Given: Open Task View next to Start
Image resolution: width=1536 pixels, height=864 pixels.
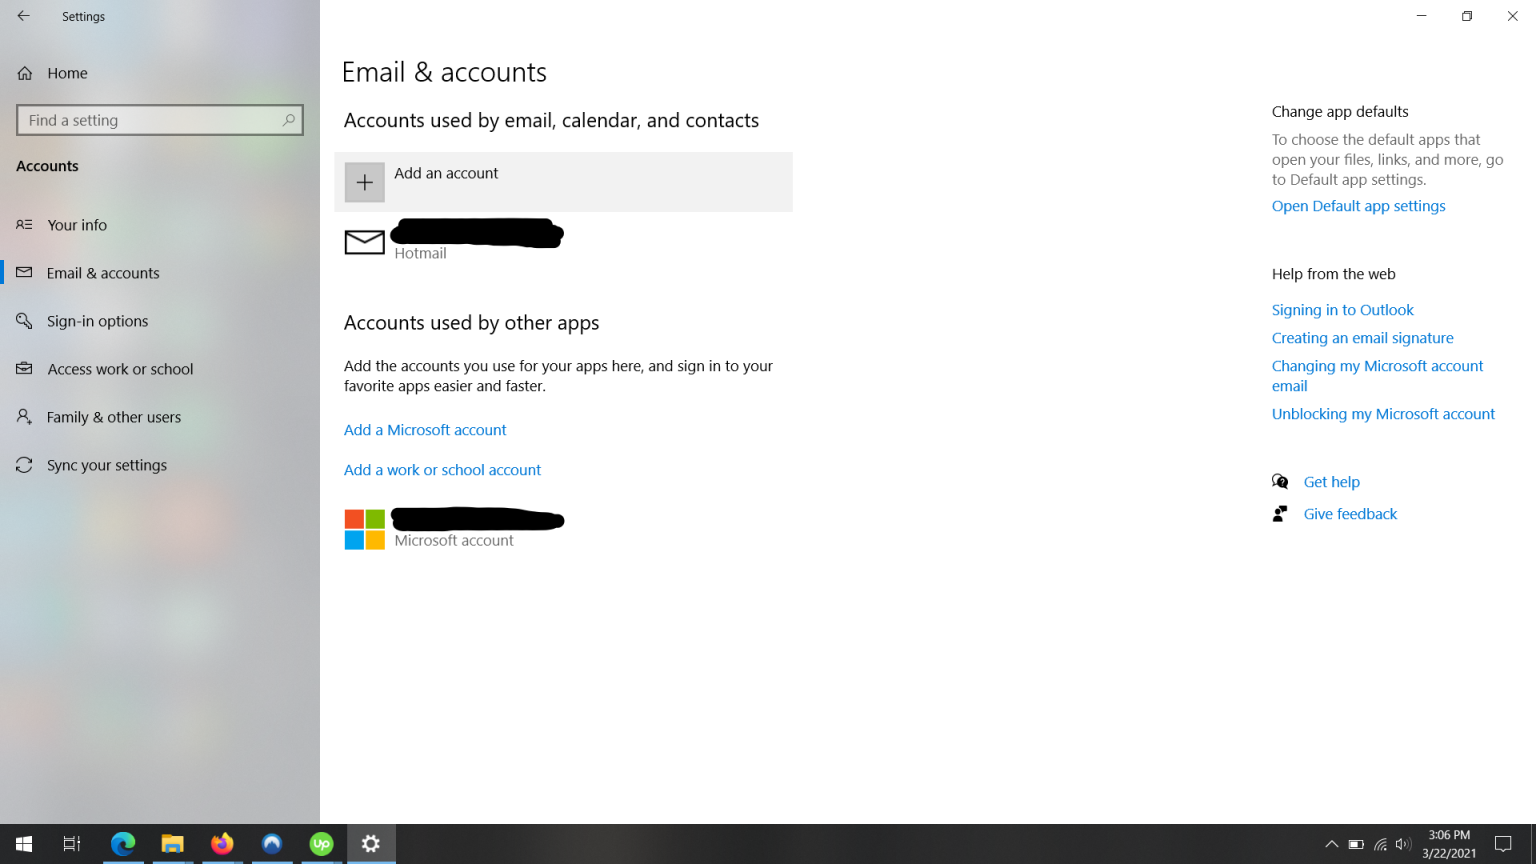Looking at the screenshot, I should (x=70, y=844).
